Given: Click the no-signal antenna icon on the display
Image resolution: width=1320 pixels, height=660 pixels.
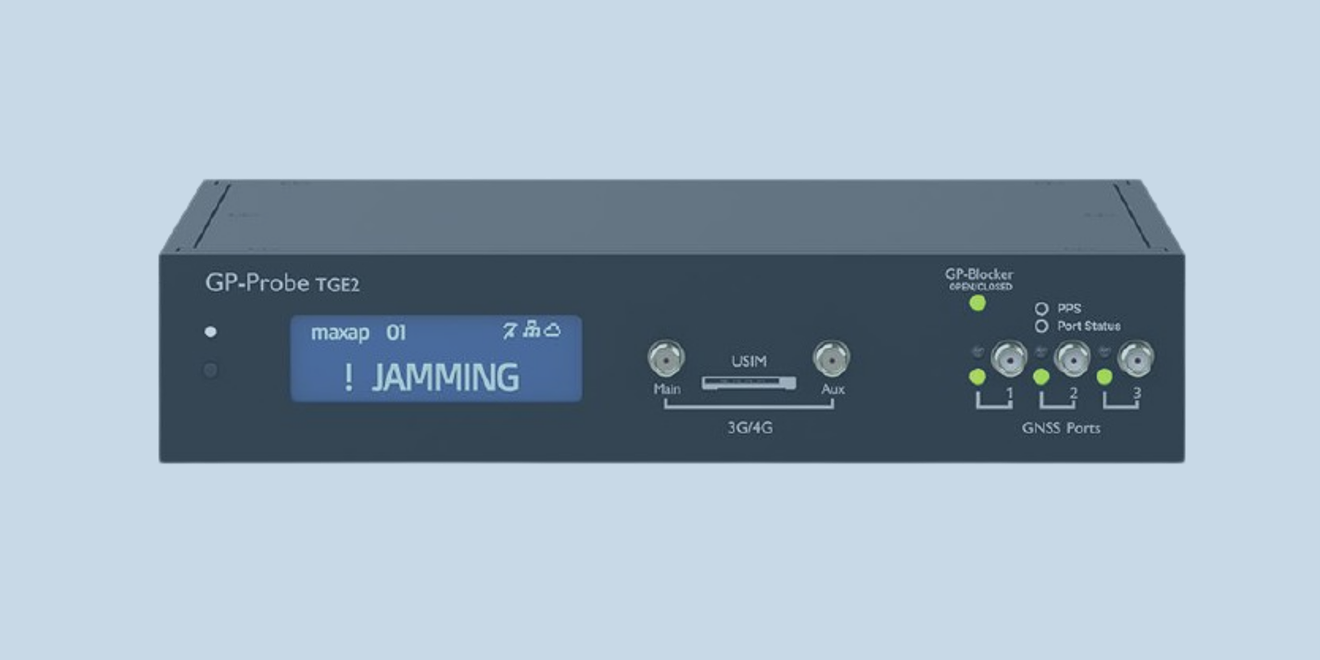Looking at the screenshot, I should pos(510,331).
